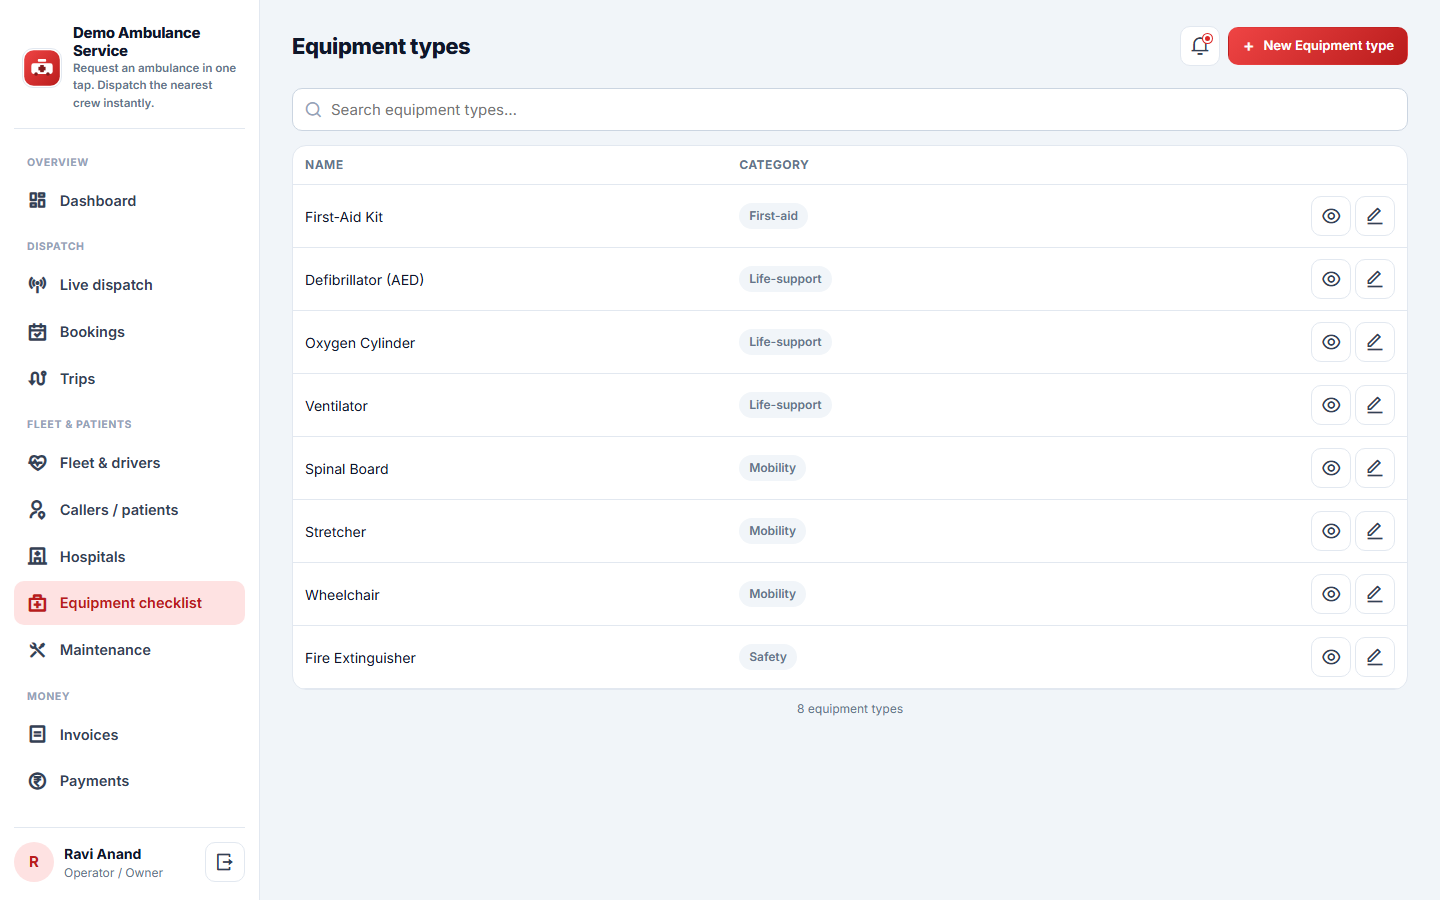The width and height of the screenshot is (1440, 900).
Task: Open Dashboard in the sidebar
Action: click(129, 201)
